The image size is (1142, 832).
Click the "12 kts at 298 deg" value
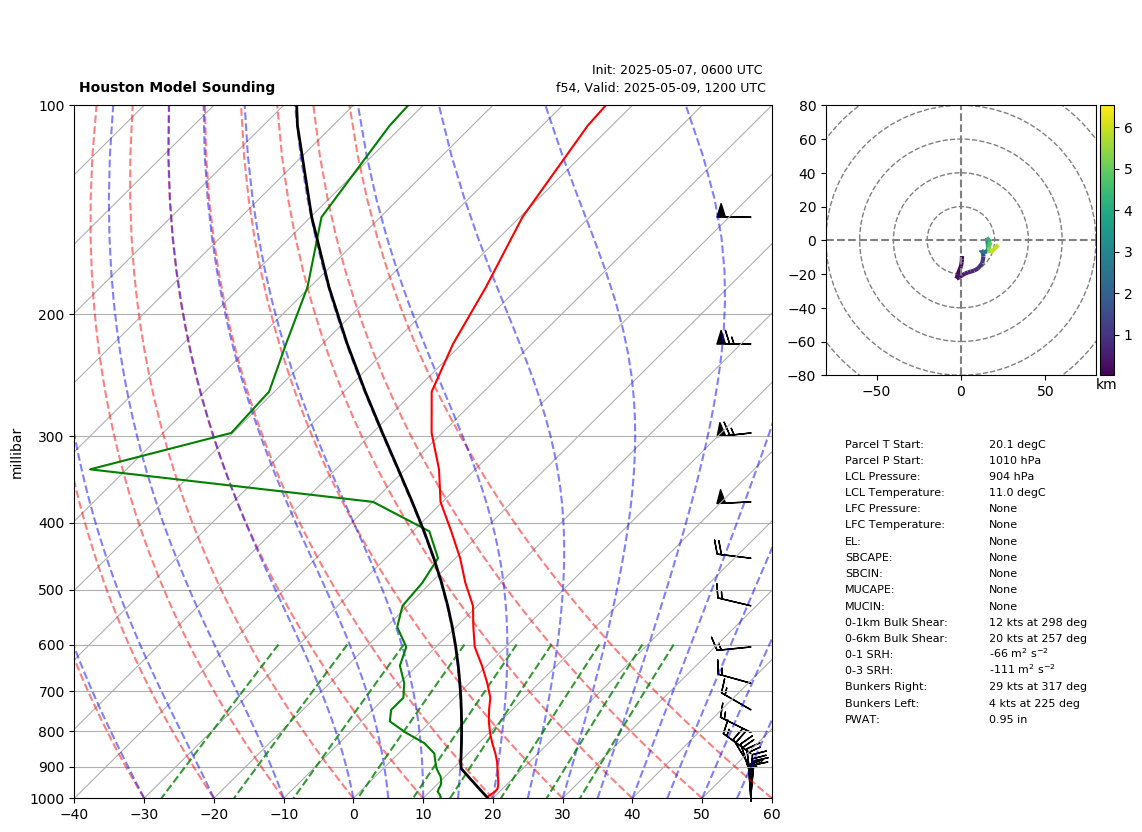click(x=1038, y=622)
